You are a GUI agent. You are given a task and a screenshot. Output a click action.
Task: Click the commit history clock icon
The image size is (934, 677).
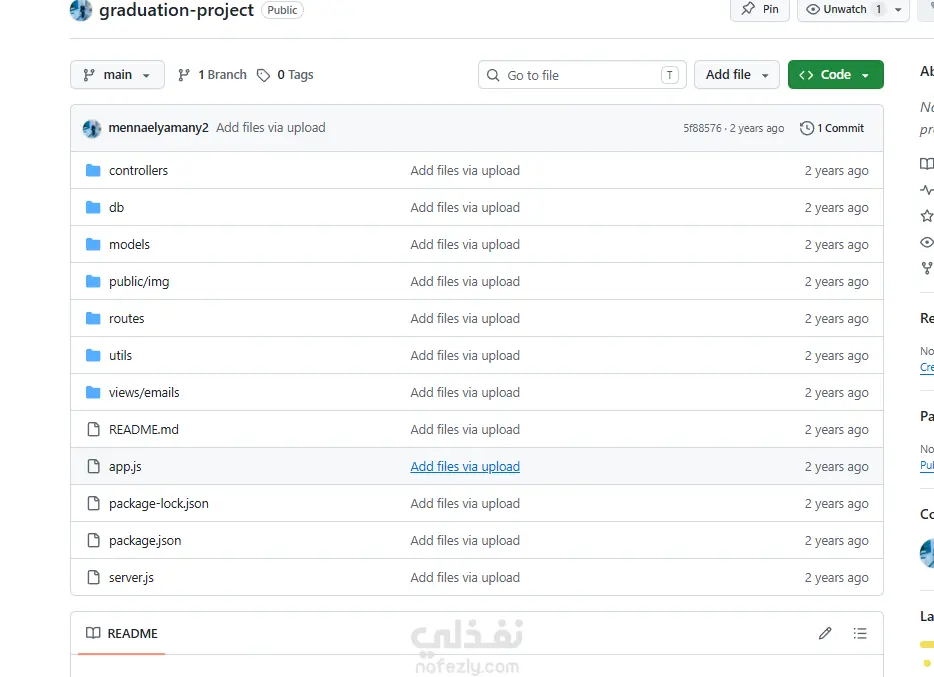click(807, 128)
